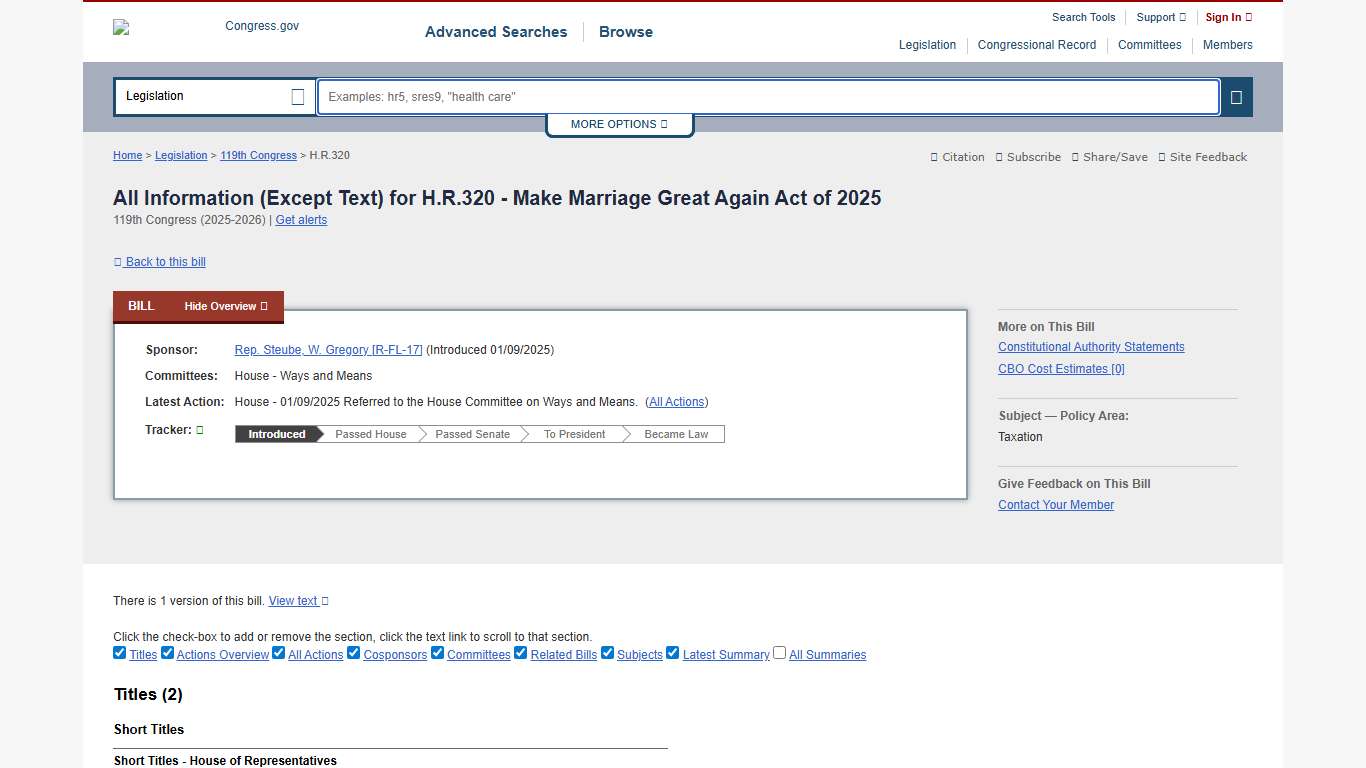Open the Citation tool icon
The width and height of the screenshot is (1366, 768).
(934, 157)
